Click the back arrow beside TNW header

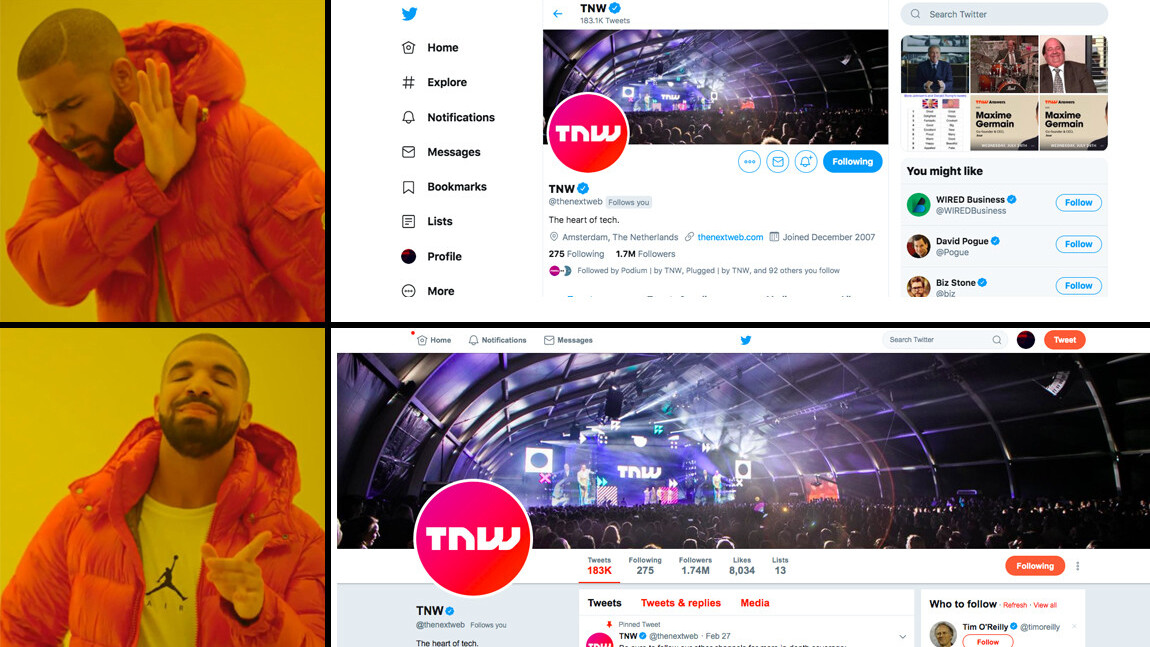558,14
